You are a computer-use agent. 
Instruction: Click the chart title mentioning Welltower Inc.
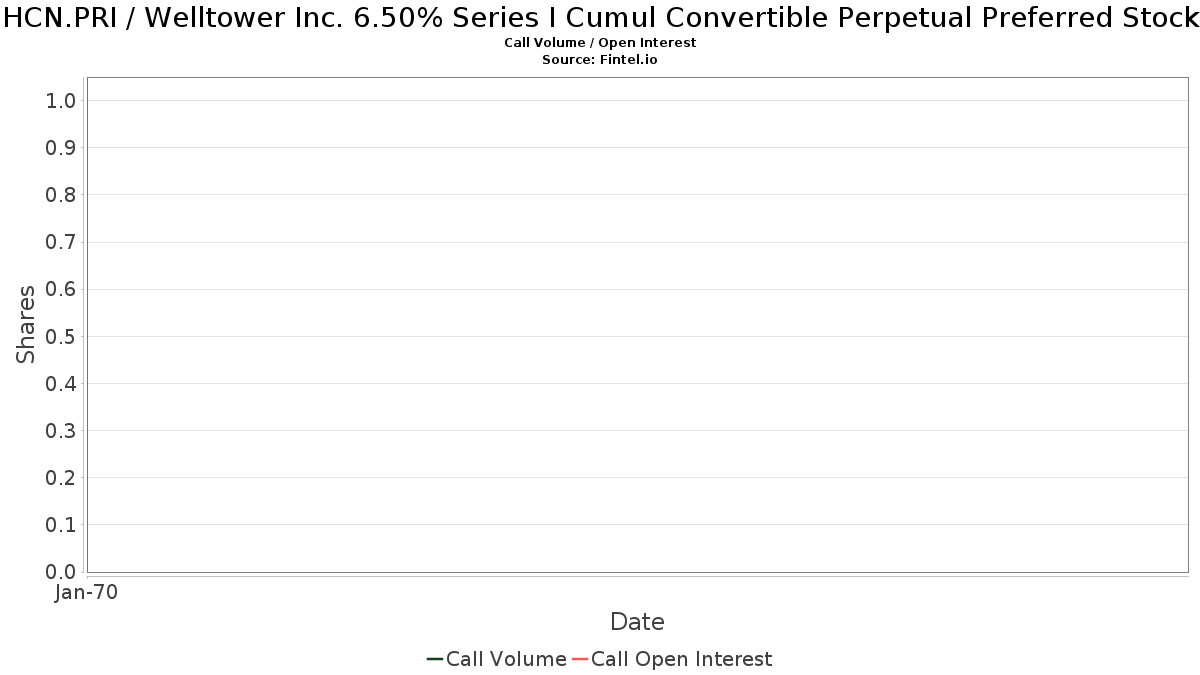(x=600, y=18)
